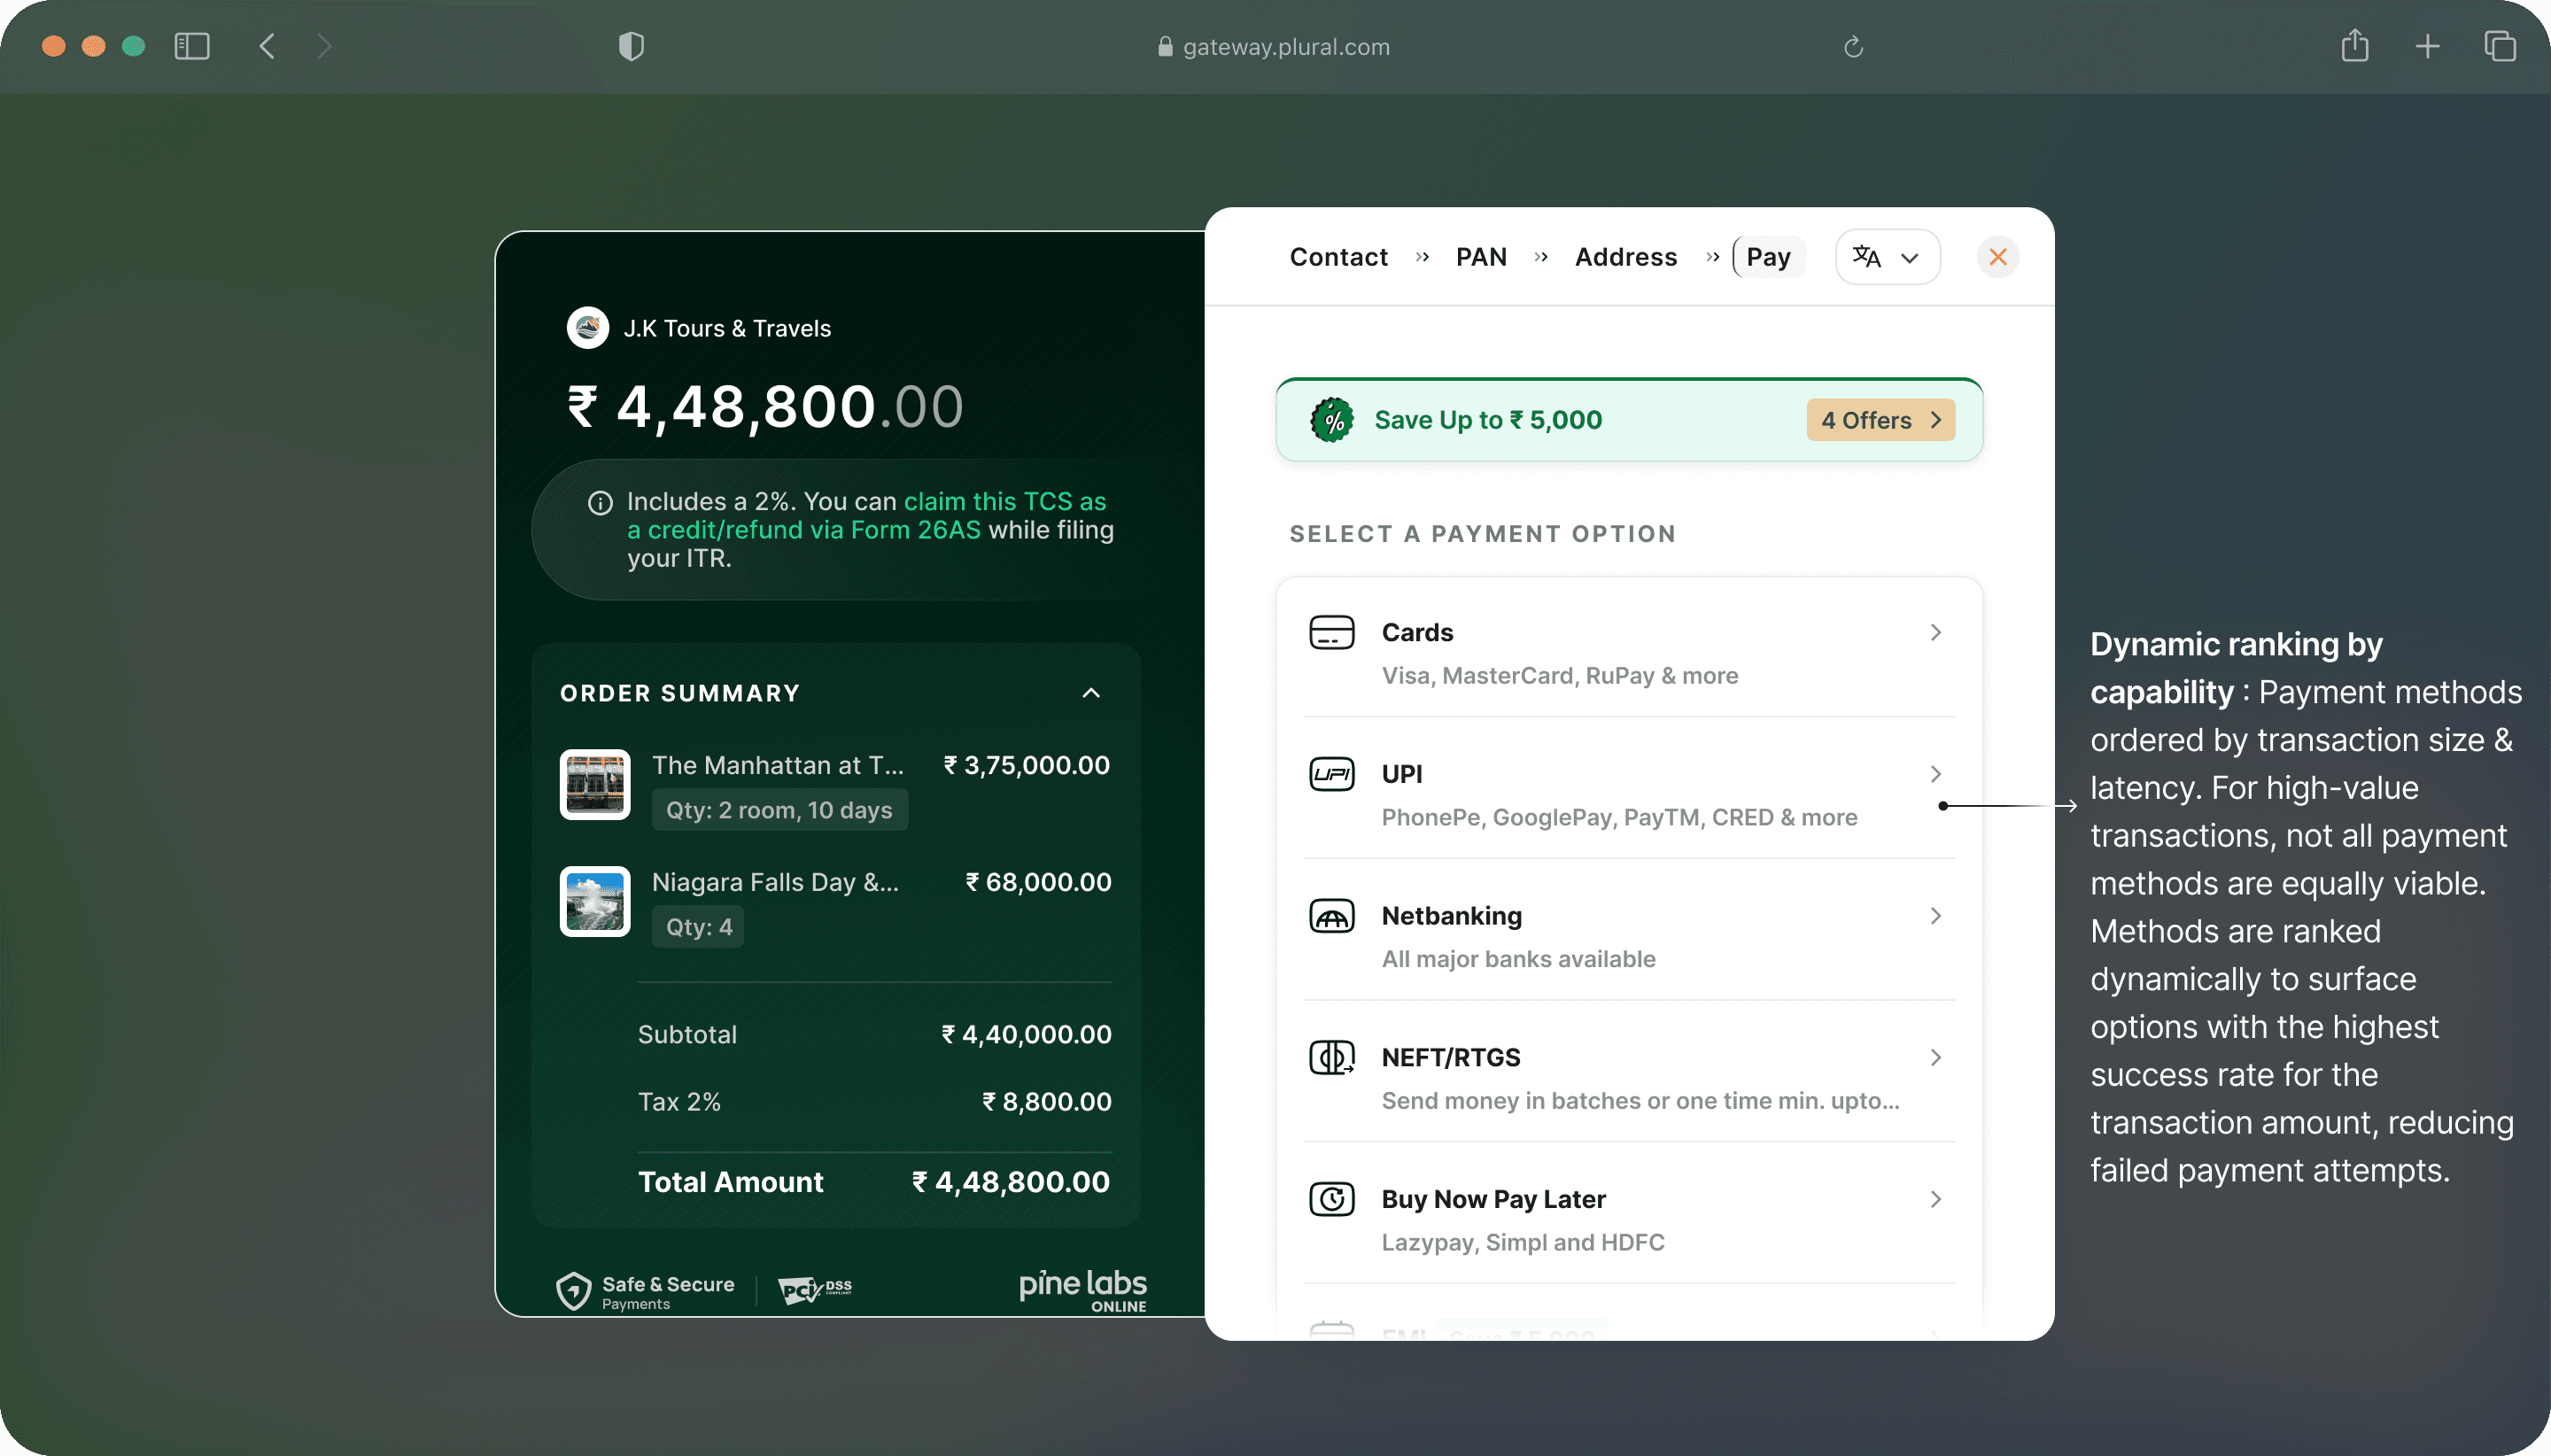Show tab overview icon in browser toolbar
This screenshot has height=1456, width=2551.
(x=2499, y=46)
